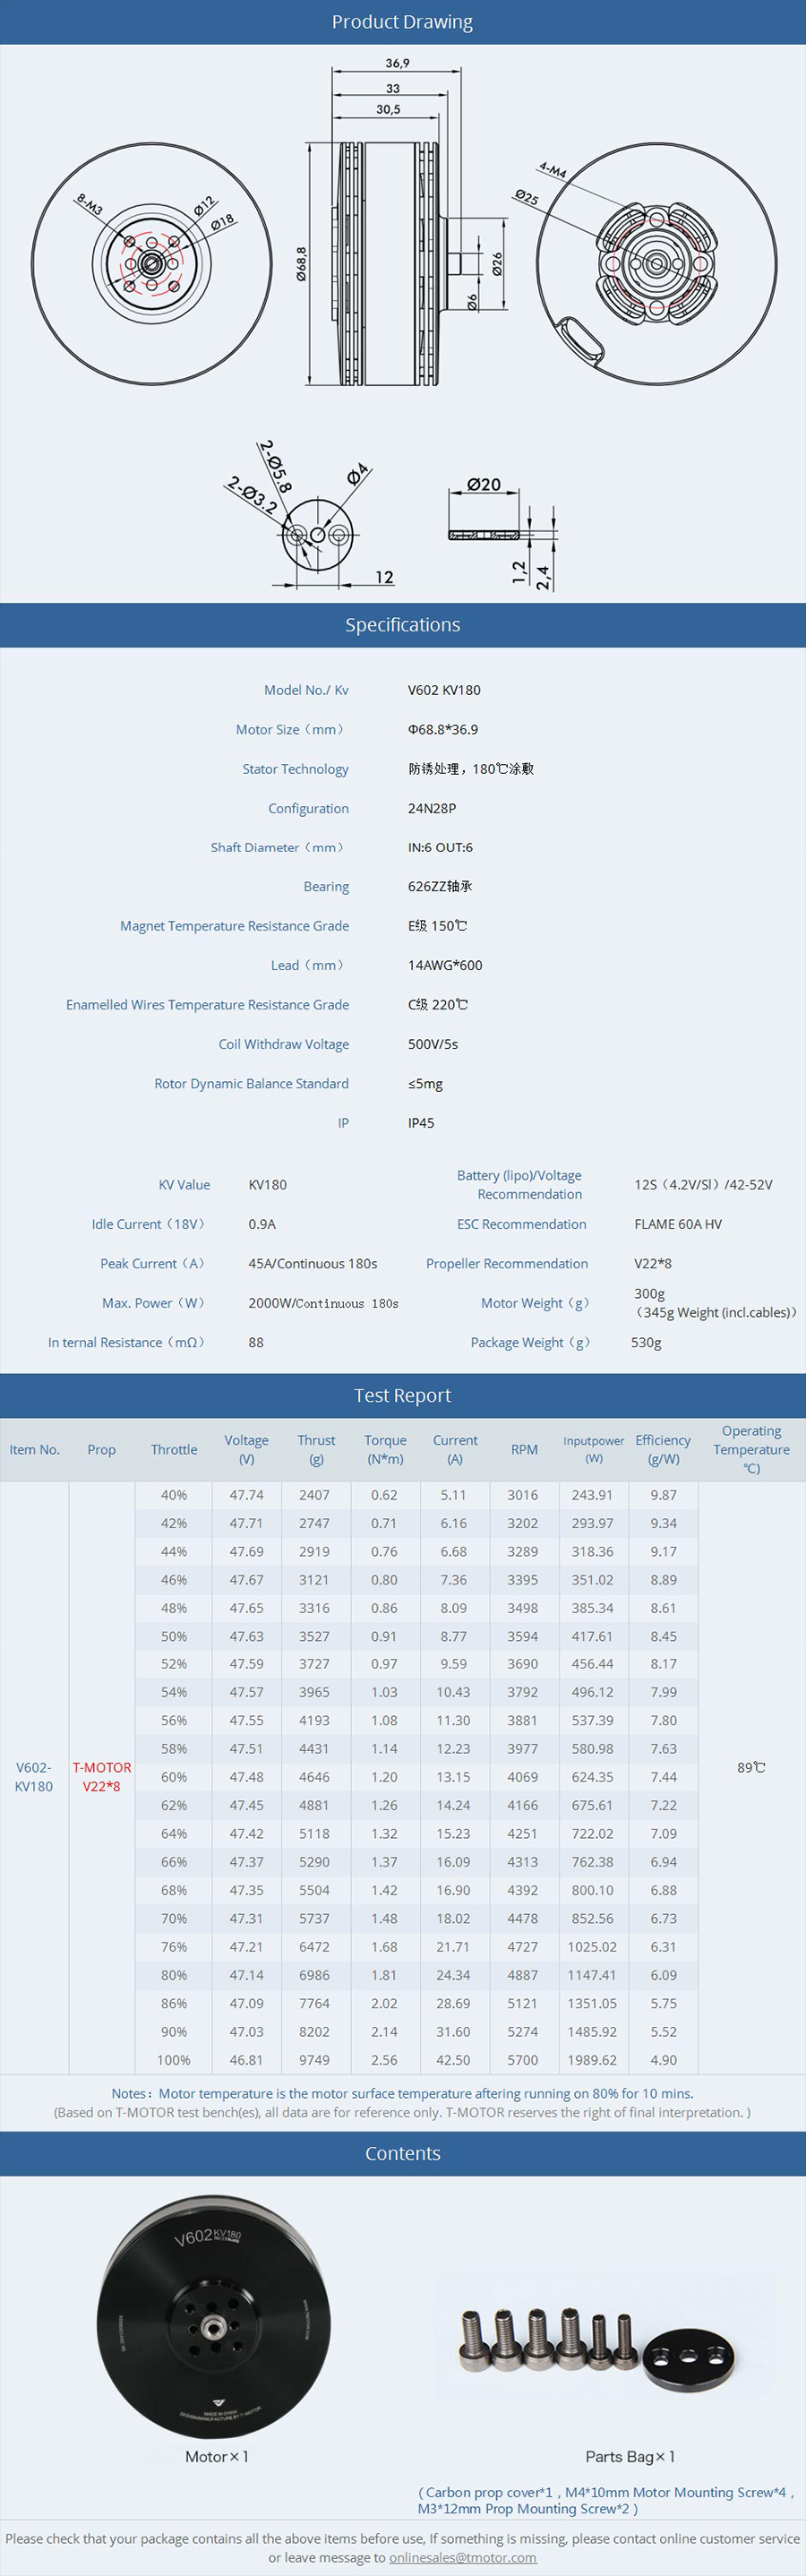Click the idle current value 0.9A

262,1224
